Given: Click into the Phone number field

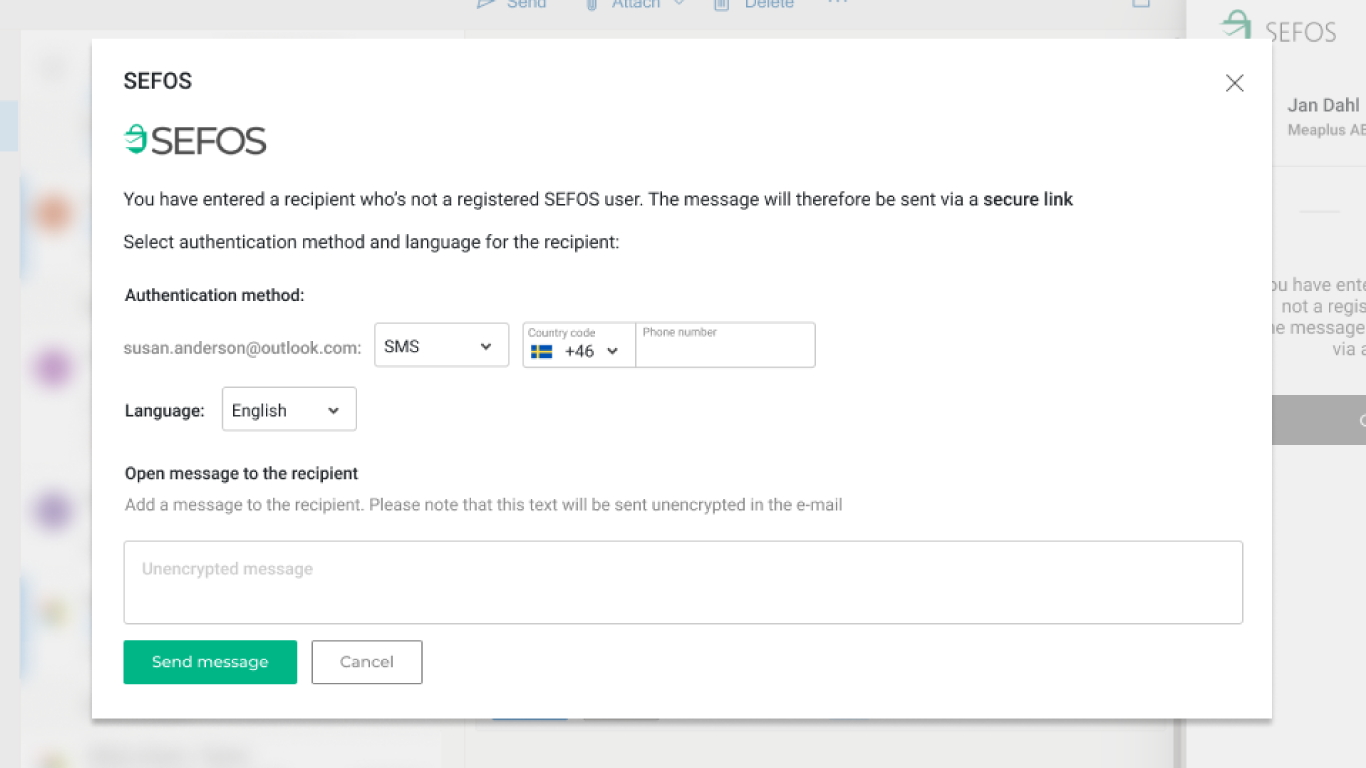Looking at the screenshot, I should point(725,352).
